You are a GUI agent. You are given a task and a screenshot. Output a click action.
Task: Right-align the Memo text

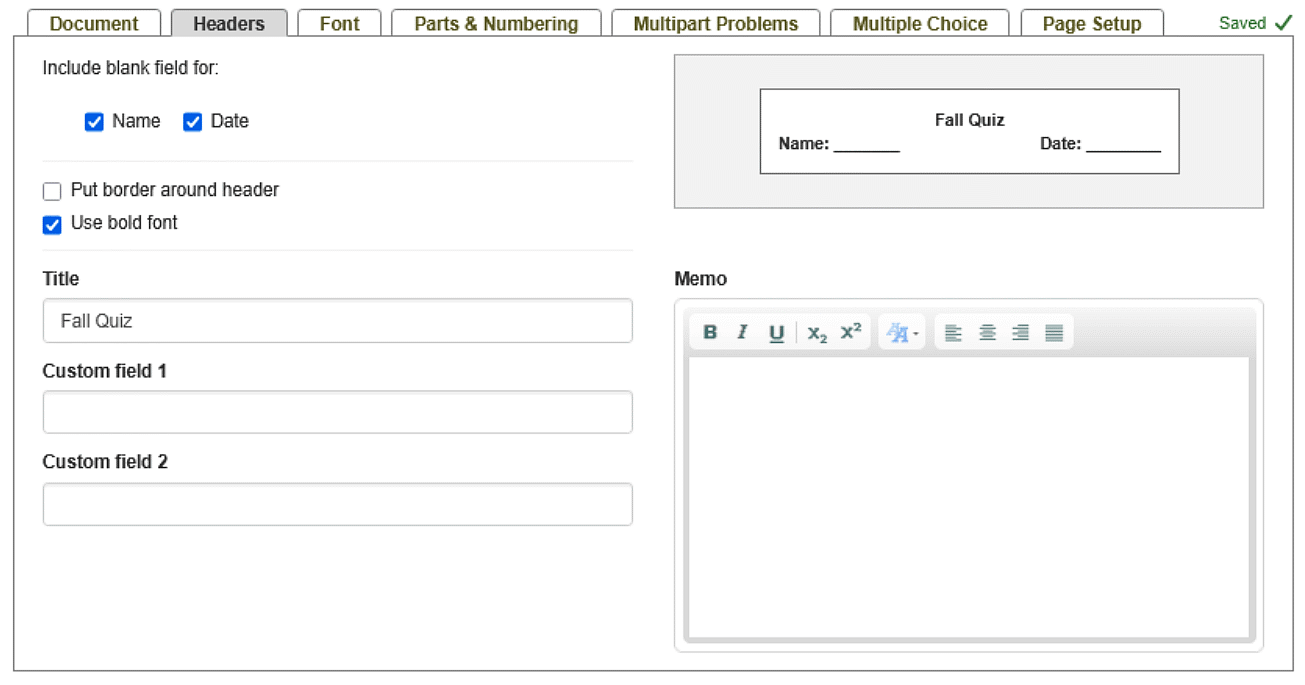tap(1020, 333)
